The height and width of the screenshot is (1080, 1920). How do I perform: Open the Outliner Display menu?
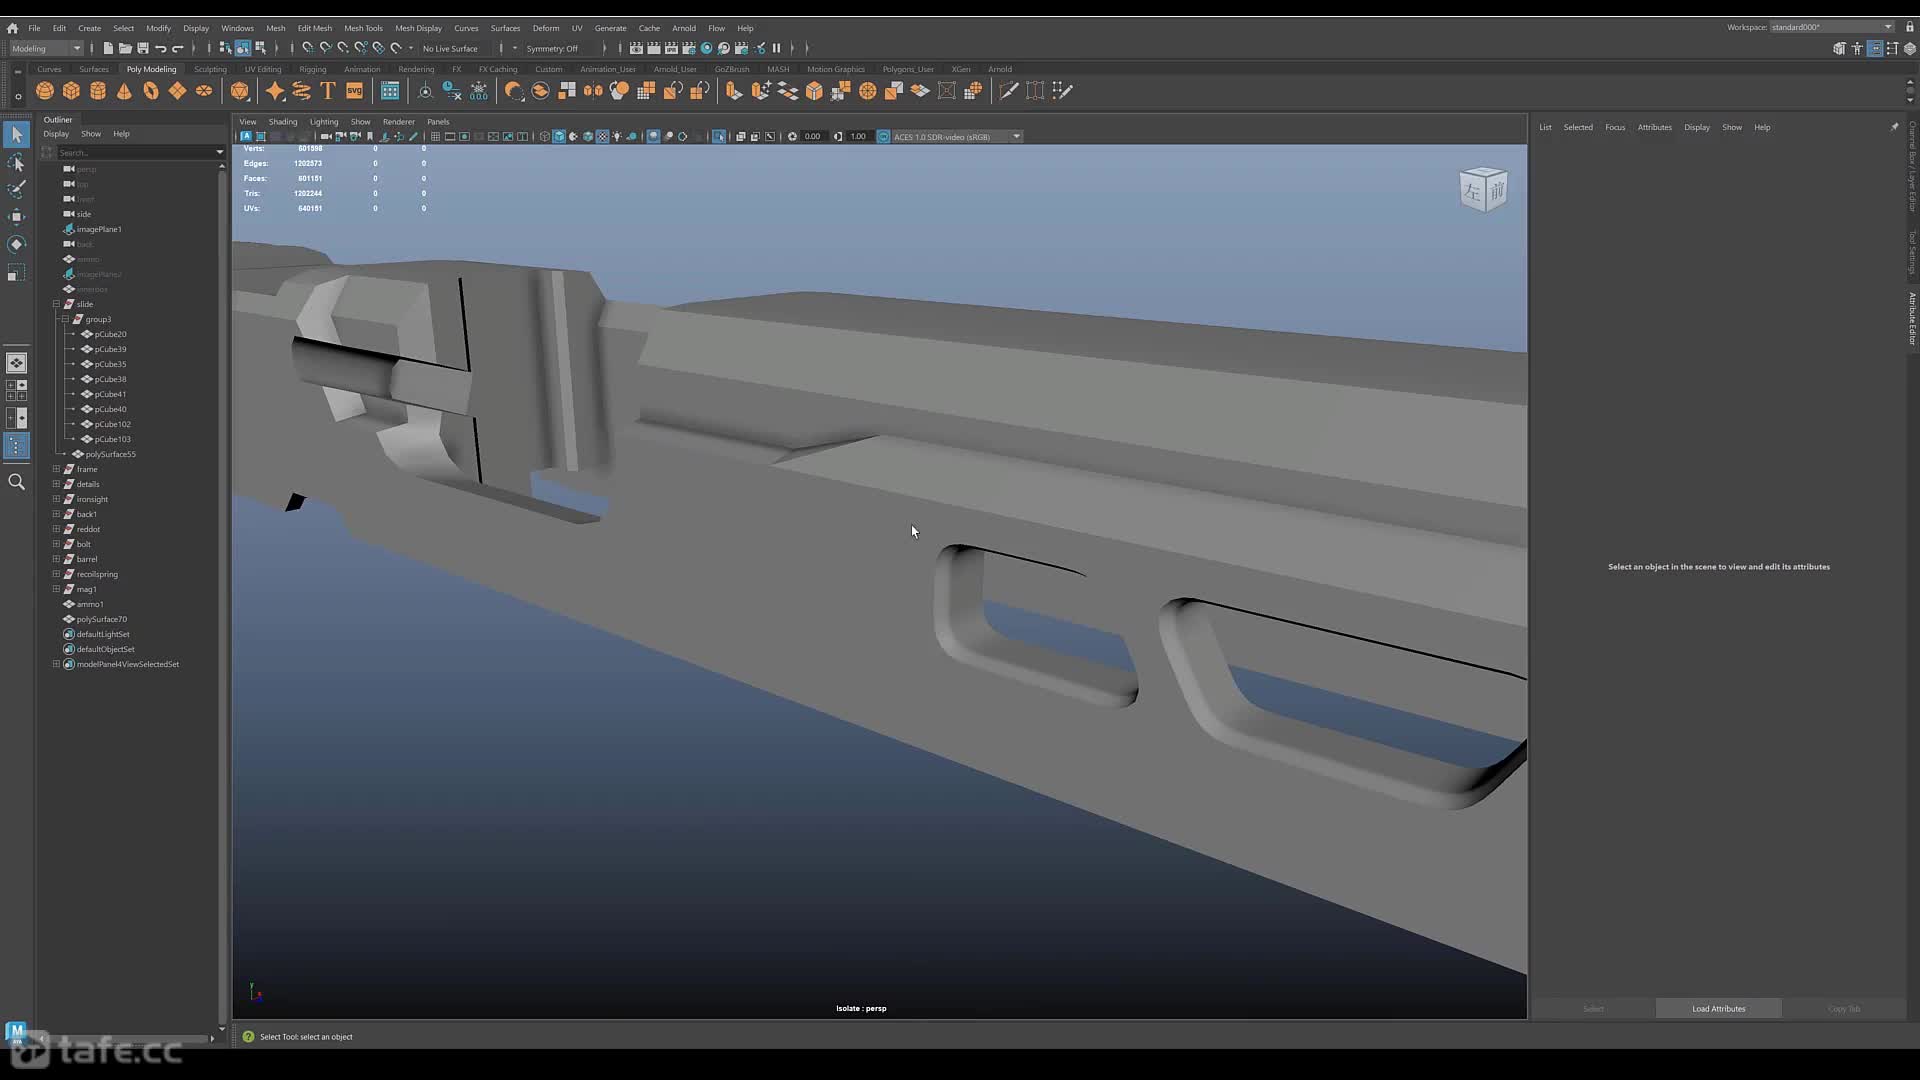(x=56, y=134)
